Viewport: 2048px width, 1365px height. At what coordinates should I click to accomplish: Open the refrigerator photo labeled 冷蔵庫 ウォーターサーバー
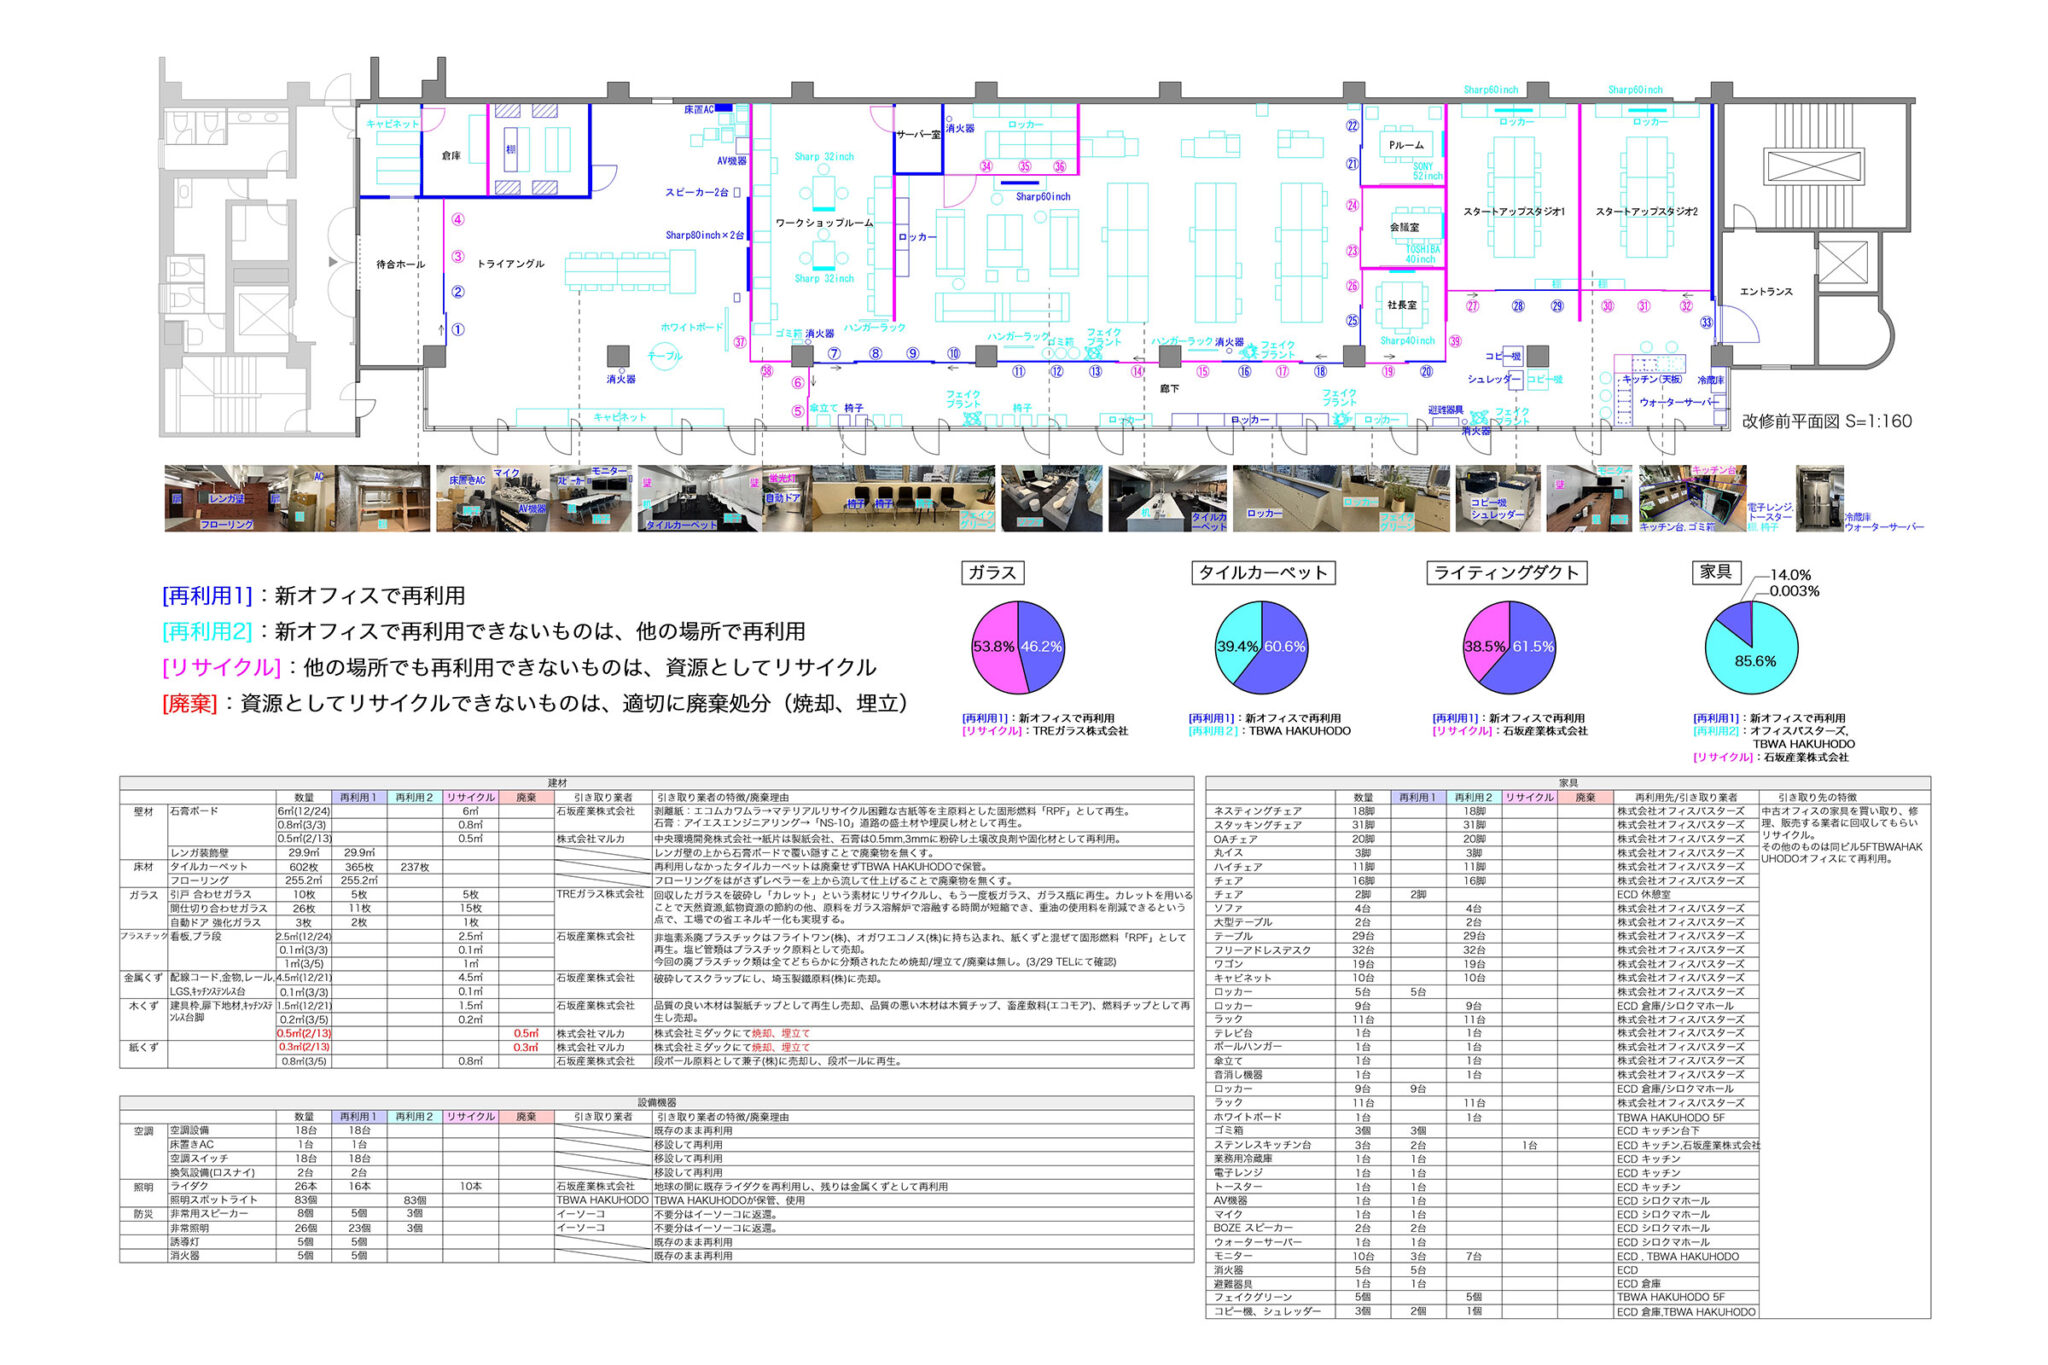click(1819, 498)
